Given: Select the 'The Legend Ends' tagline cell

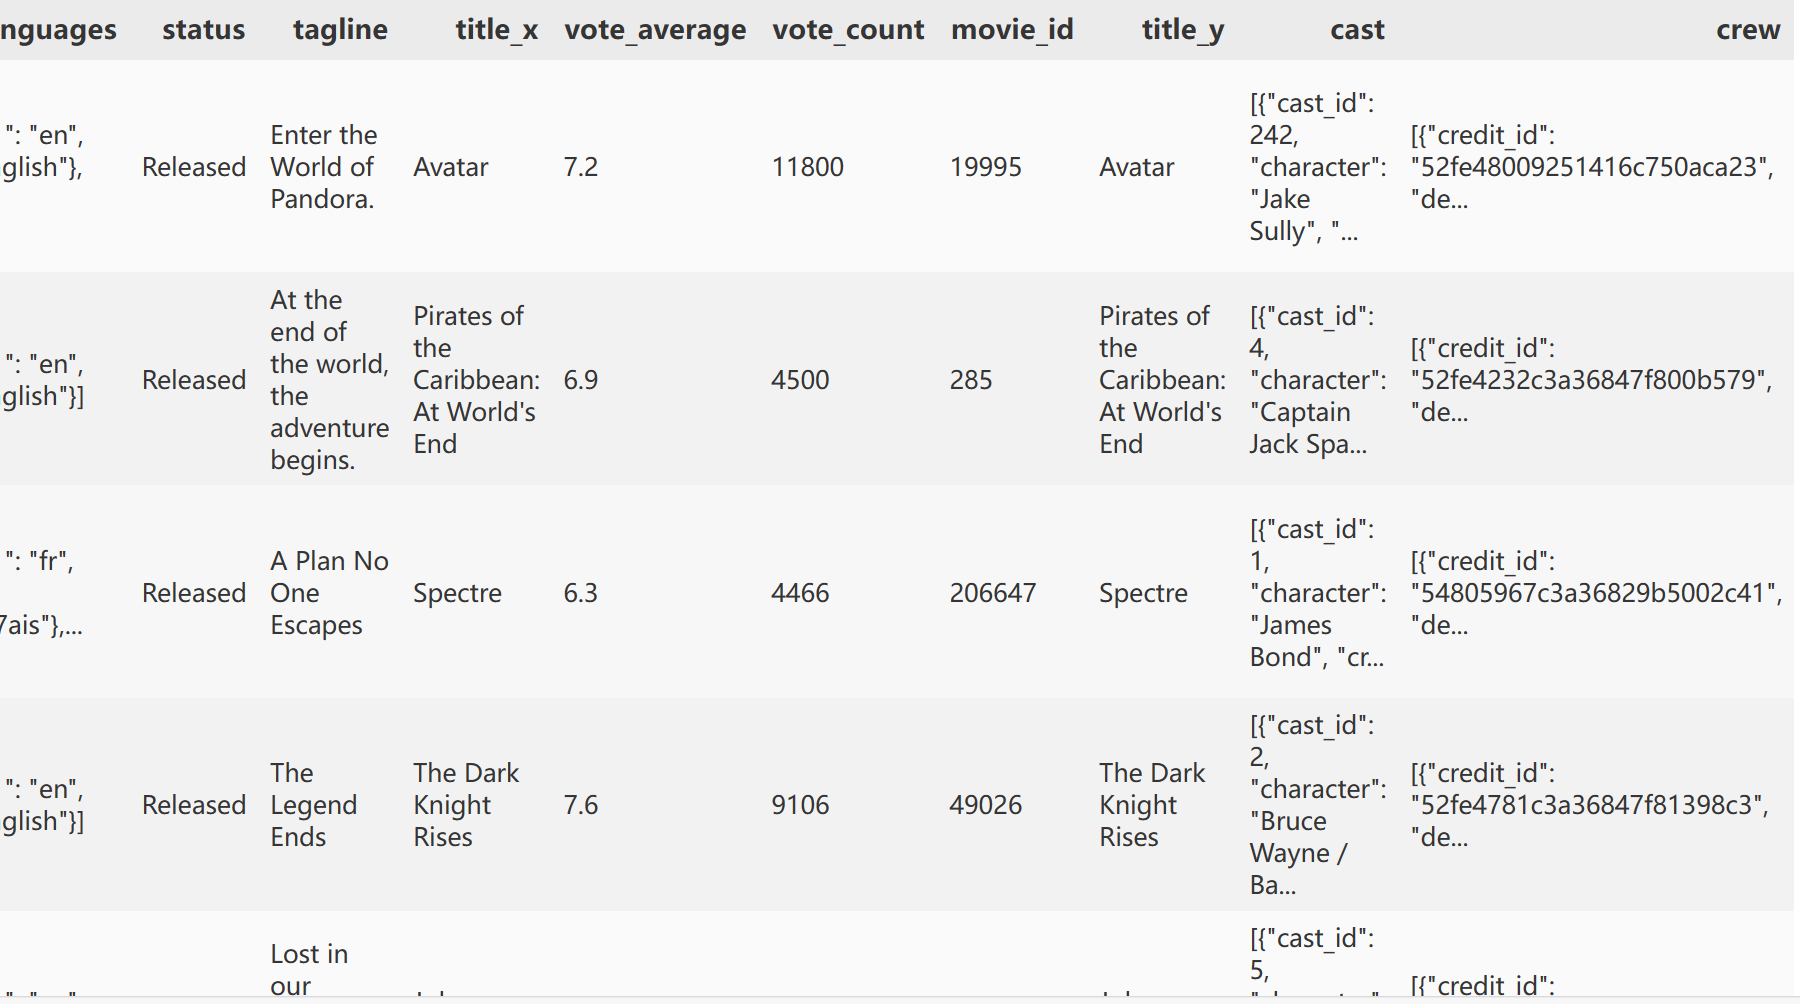Looking at the screenshot, I should 313,805.
